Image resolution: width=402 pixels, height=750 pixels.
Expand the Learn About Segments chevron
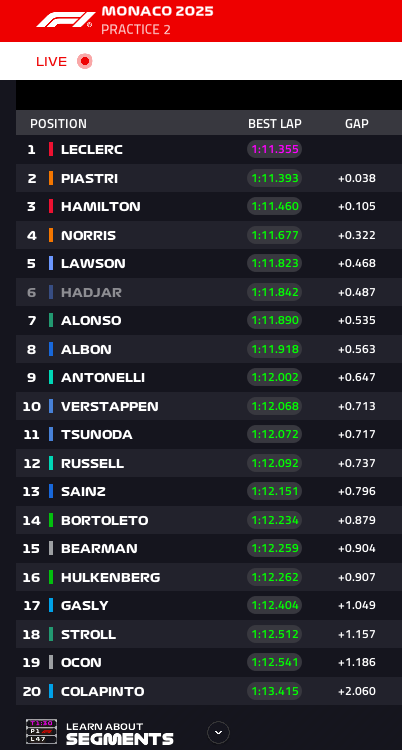coord(218,732)
